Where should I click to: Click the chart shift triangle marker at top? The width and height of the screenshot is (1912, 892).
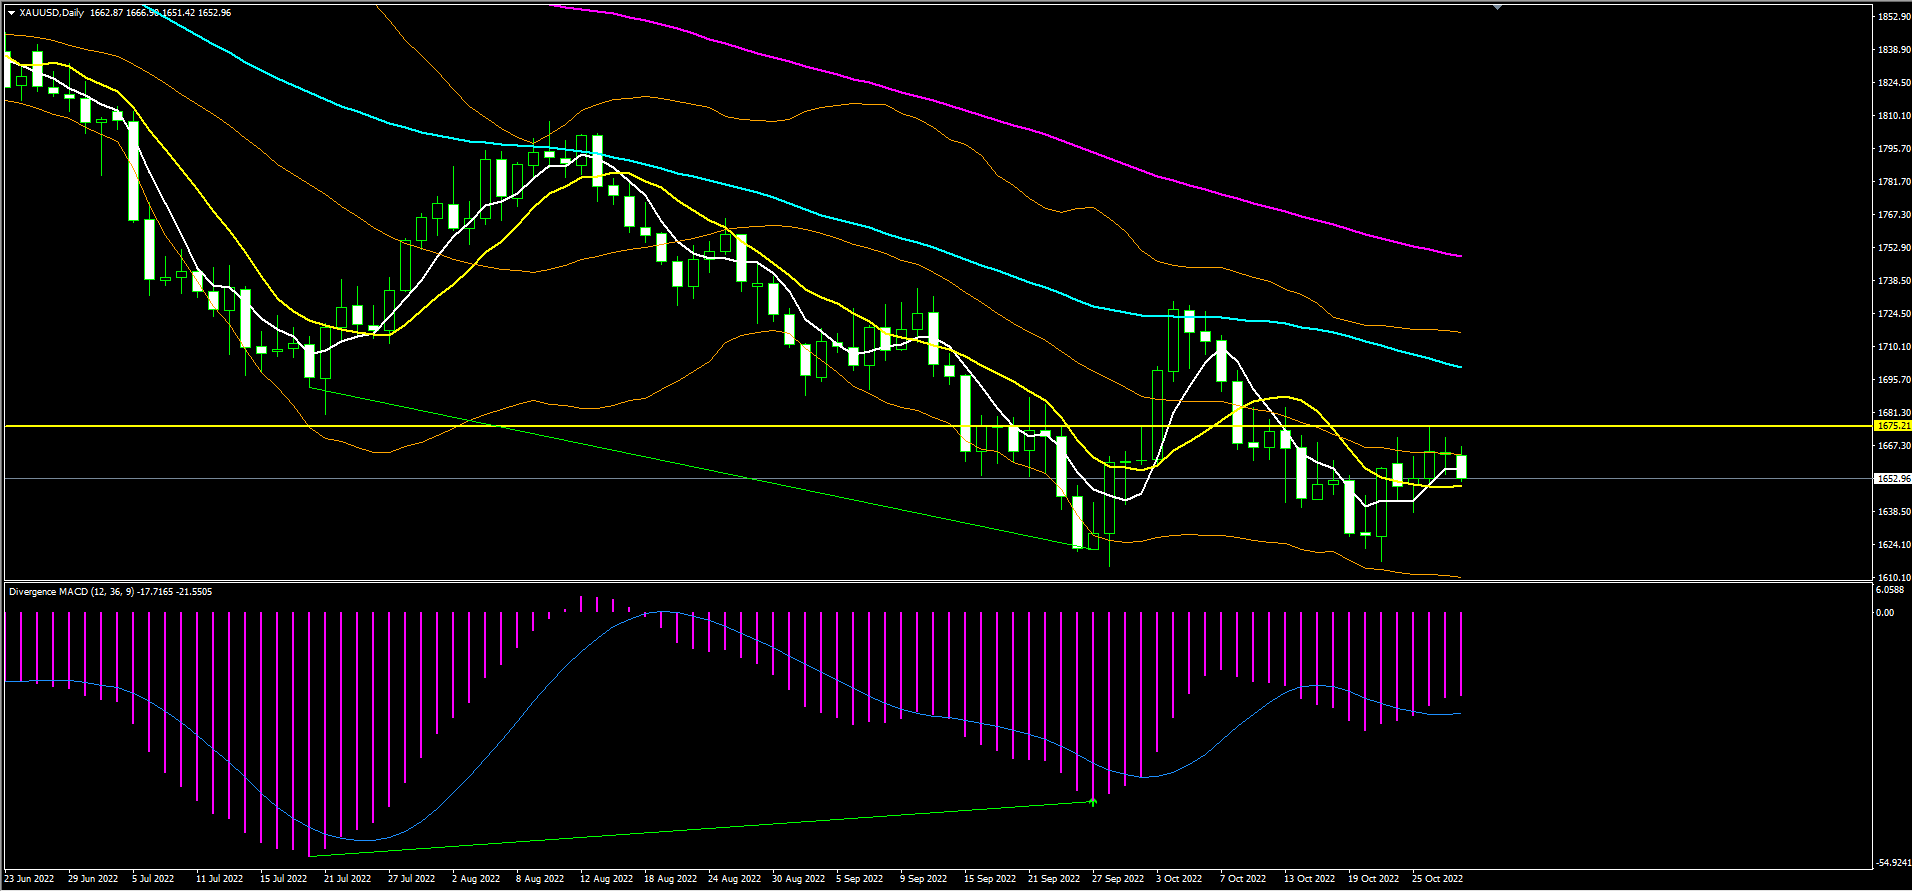coord(1497,7)
